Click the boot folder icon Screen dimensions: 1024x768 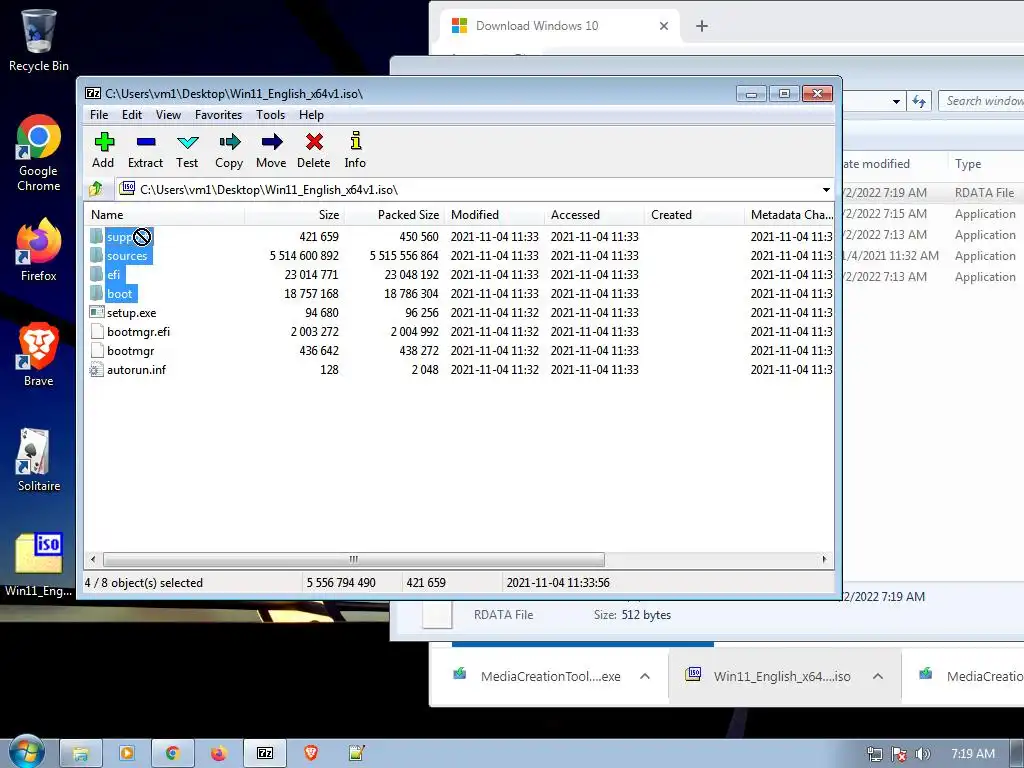point(97,293)
